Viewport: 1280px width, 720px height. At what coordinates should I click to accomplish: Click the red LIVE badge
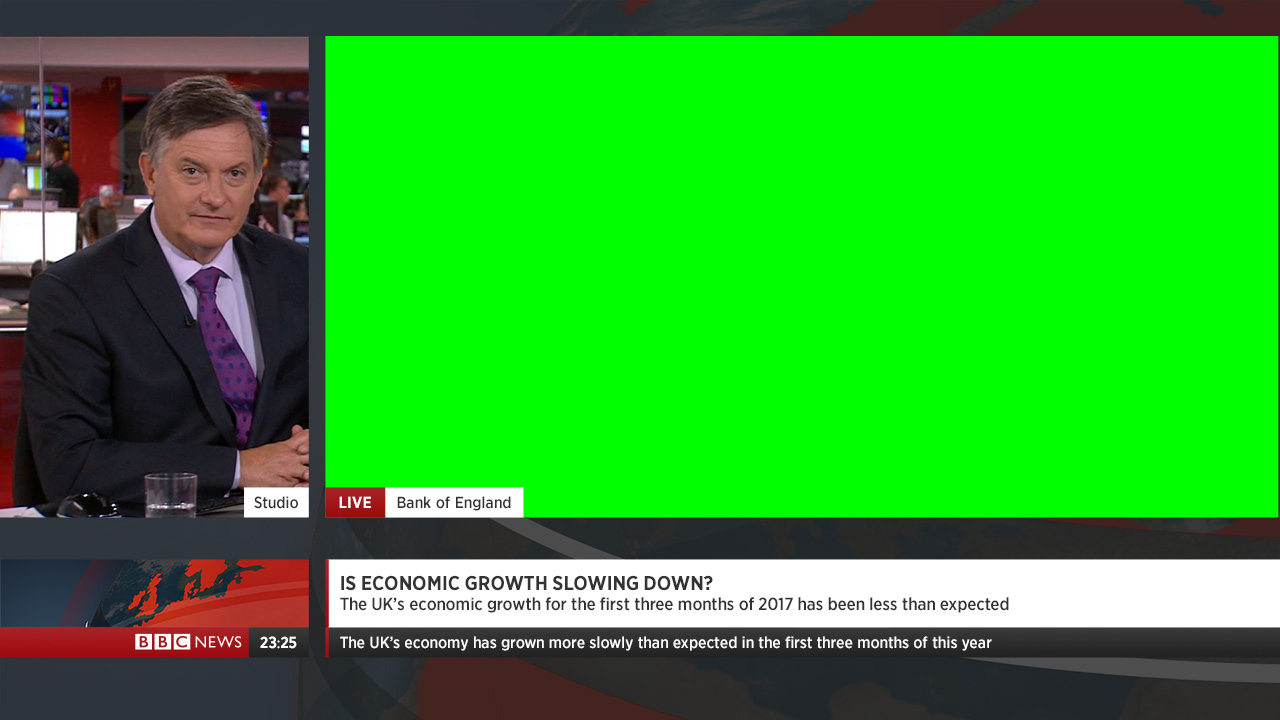[355, 502]
